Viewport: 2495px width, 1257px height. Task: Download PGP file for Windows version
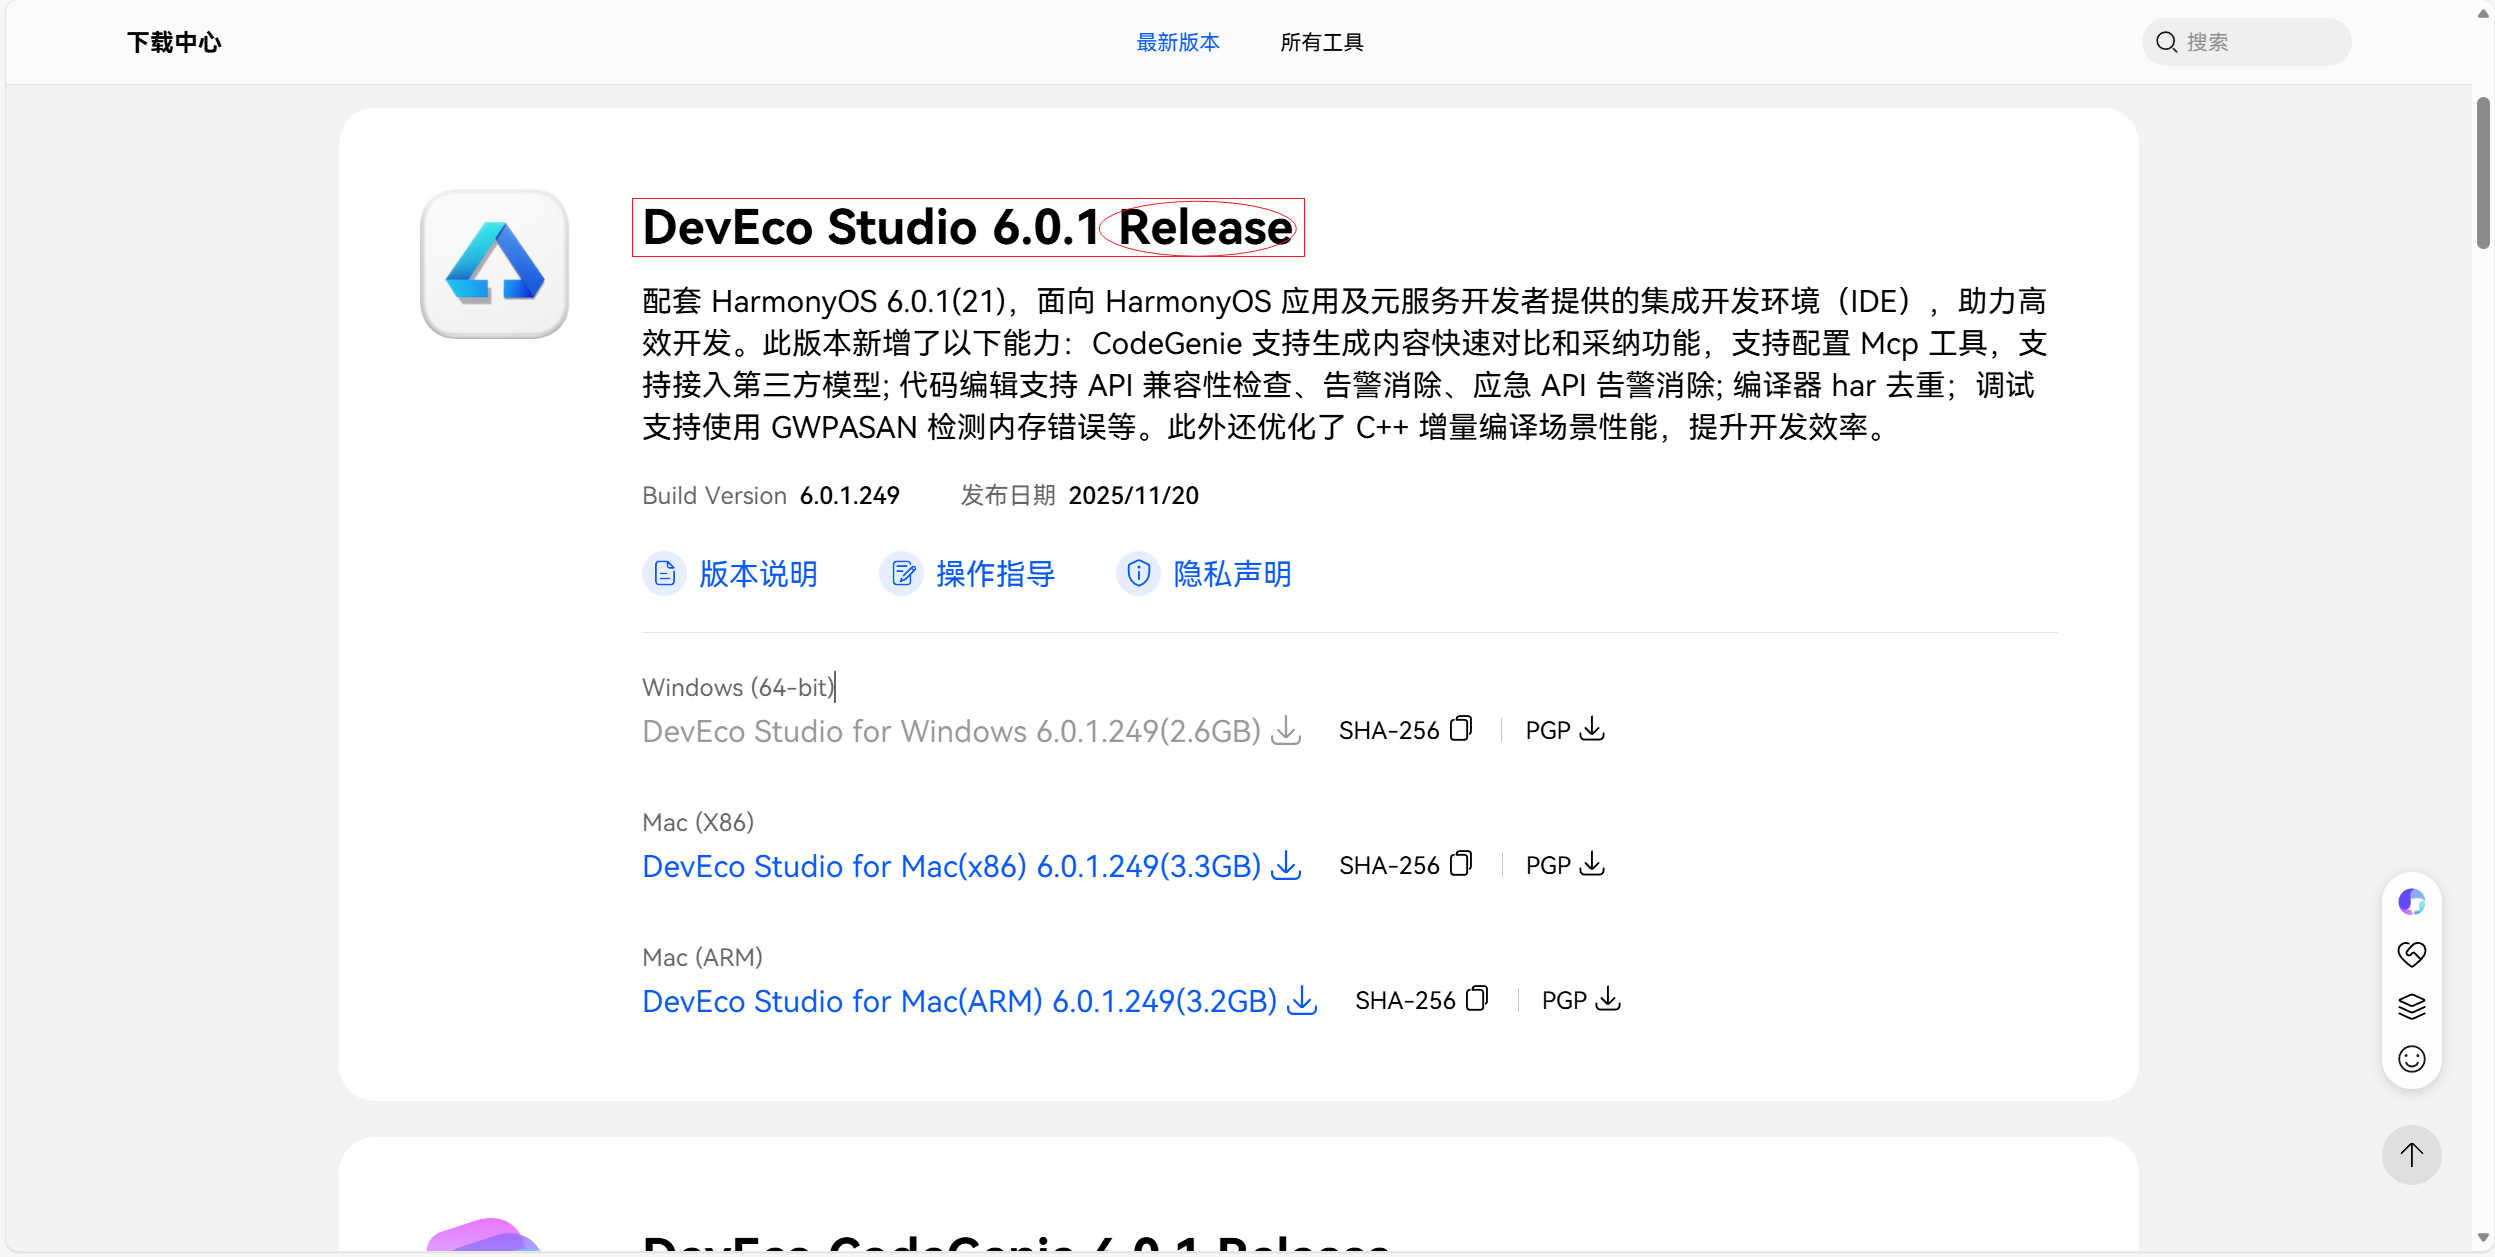1591,729
